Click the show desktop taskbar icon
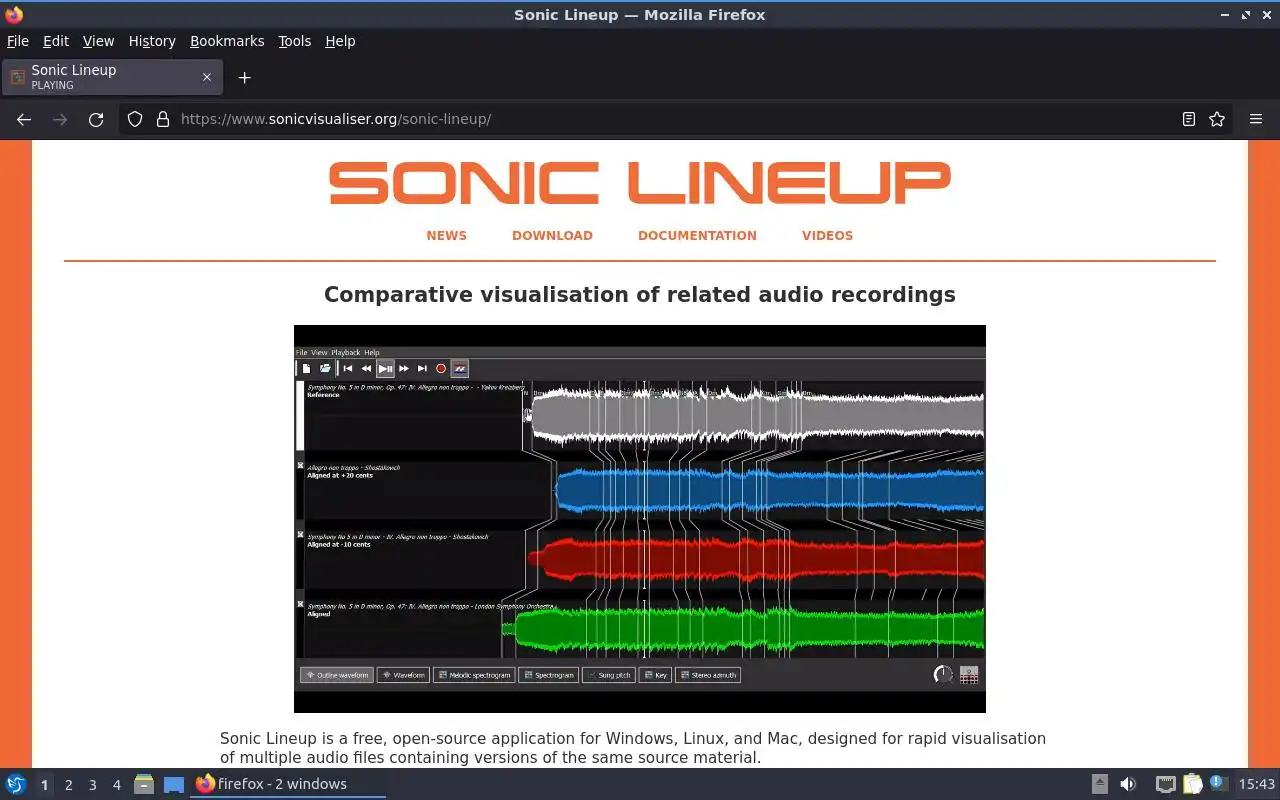The height and width of the screenshot is (800, 1280). [x=174, y=784]
